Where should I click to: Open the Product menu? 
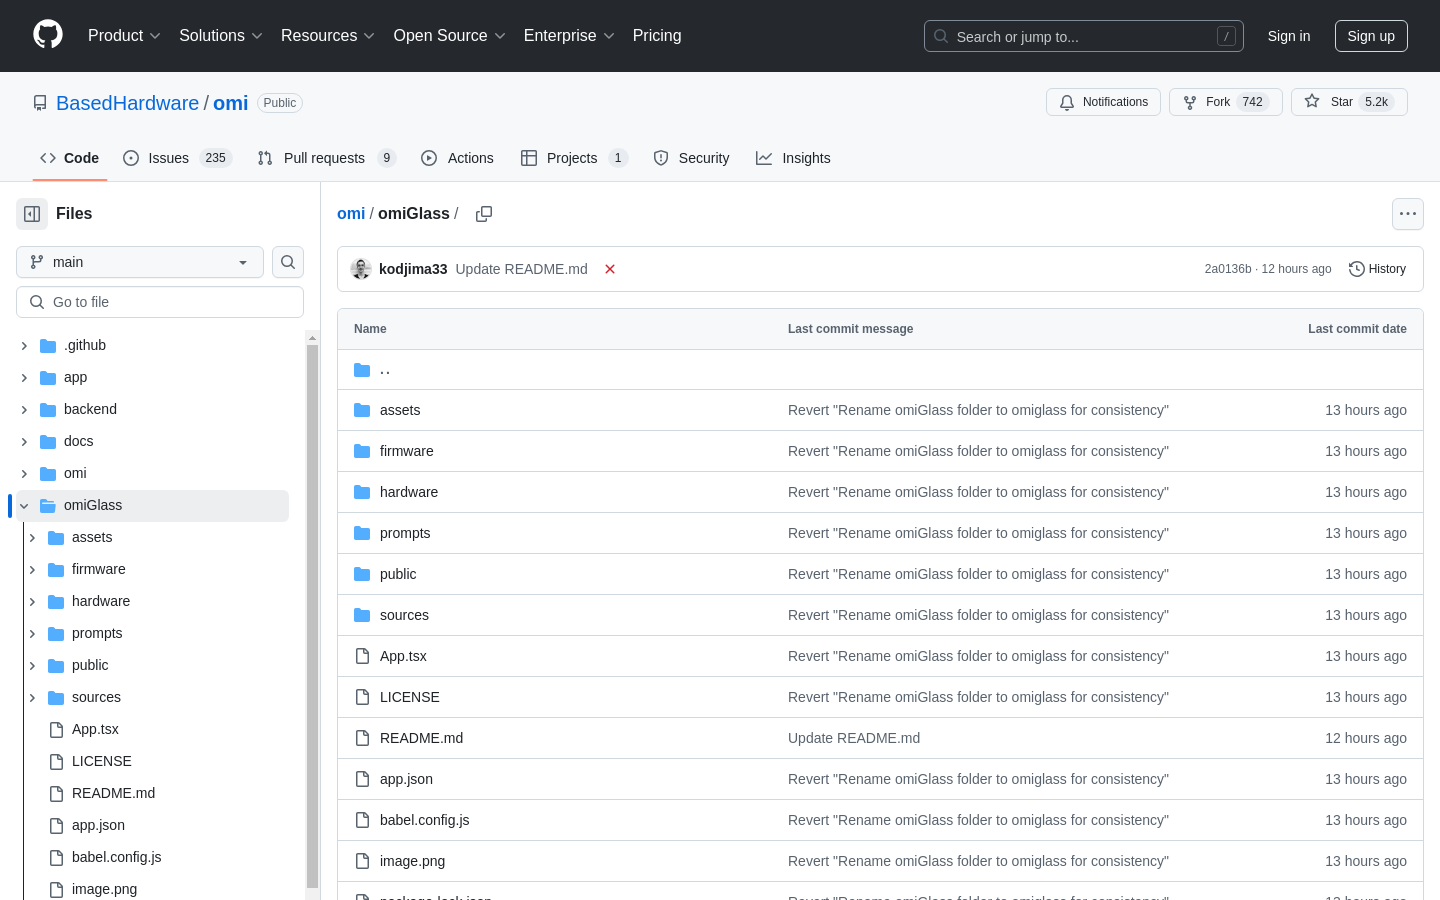(x=124, y=35)
